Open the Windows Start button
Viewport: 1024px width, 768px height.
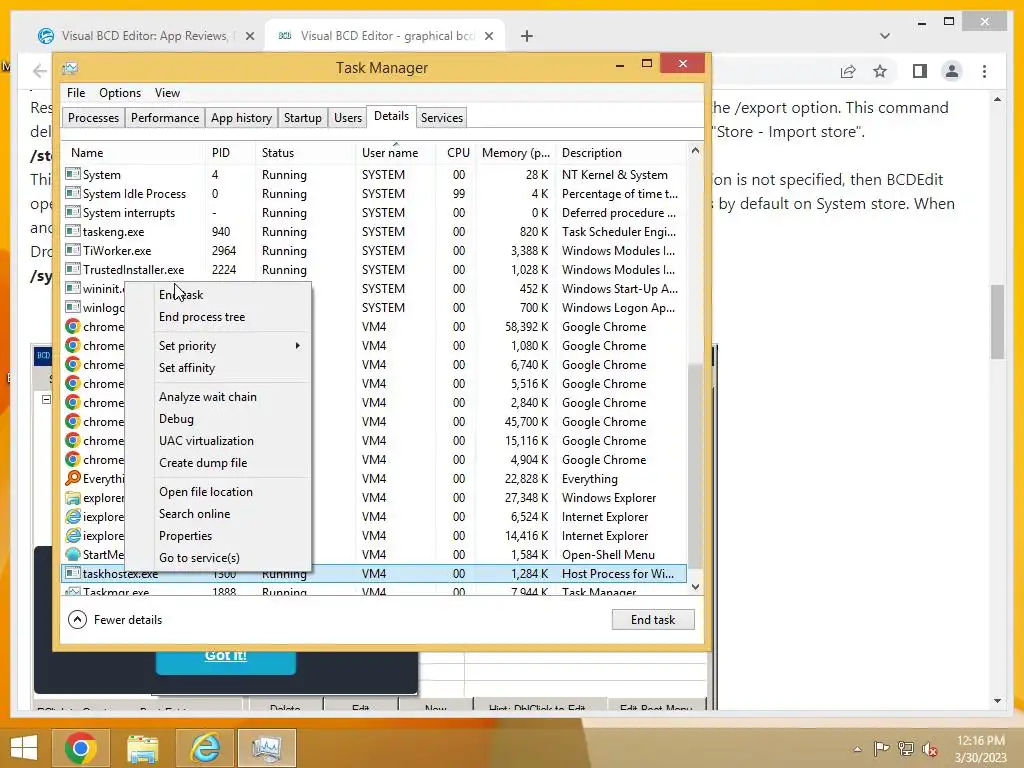(x=24, y=748)
